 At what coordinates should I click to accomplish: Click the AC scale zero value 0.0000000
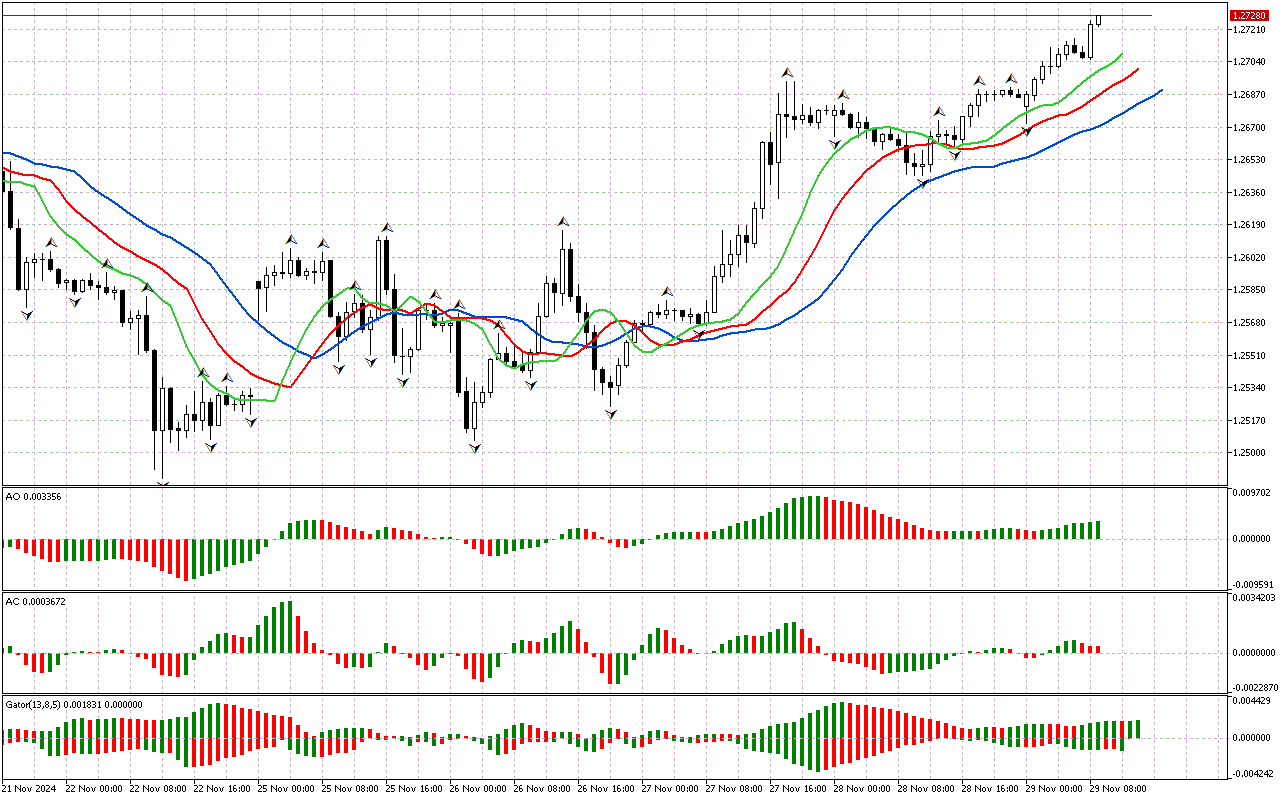pos(1254,653)
